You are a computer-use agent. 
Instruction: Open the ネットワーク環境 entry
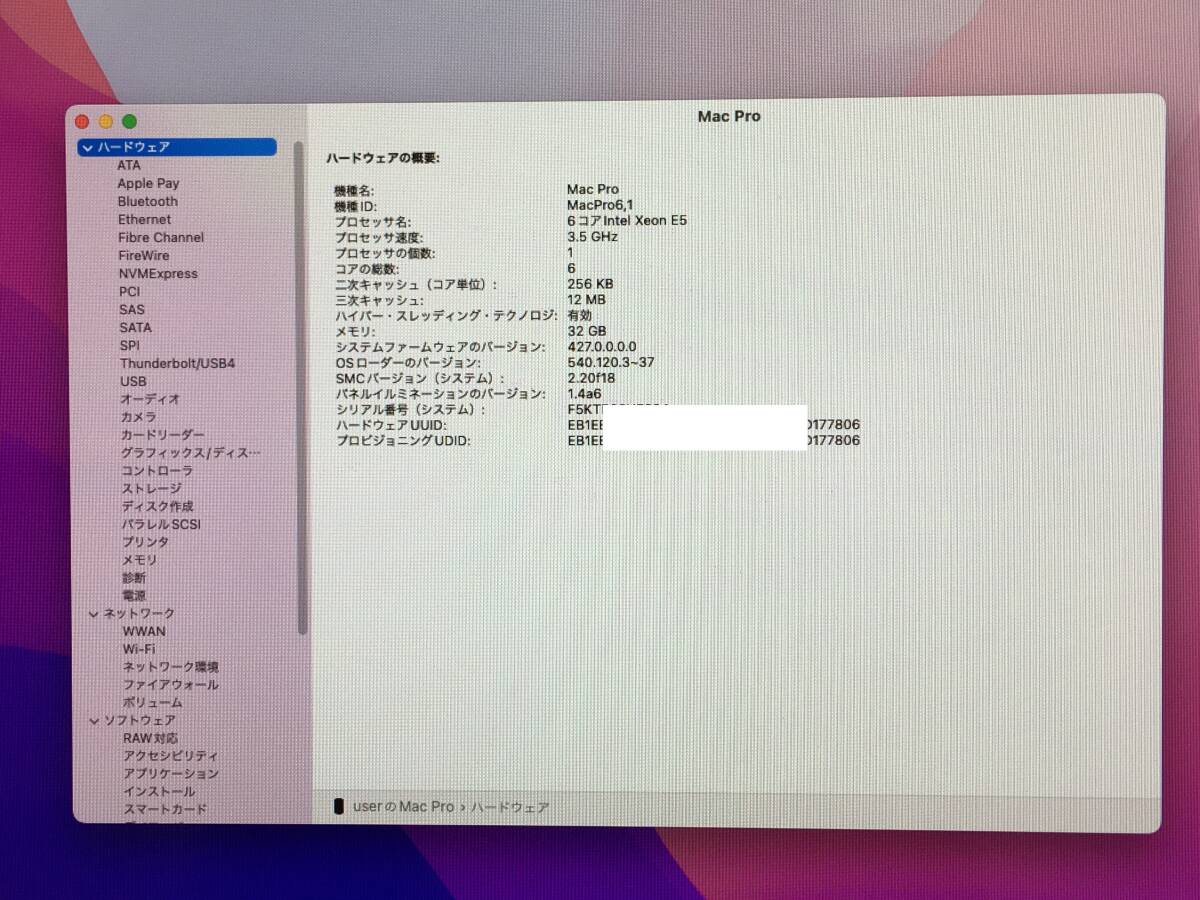(x=170, y=667)
